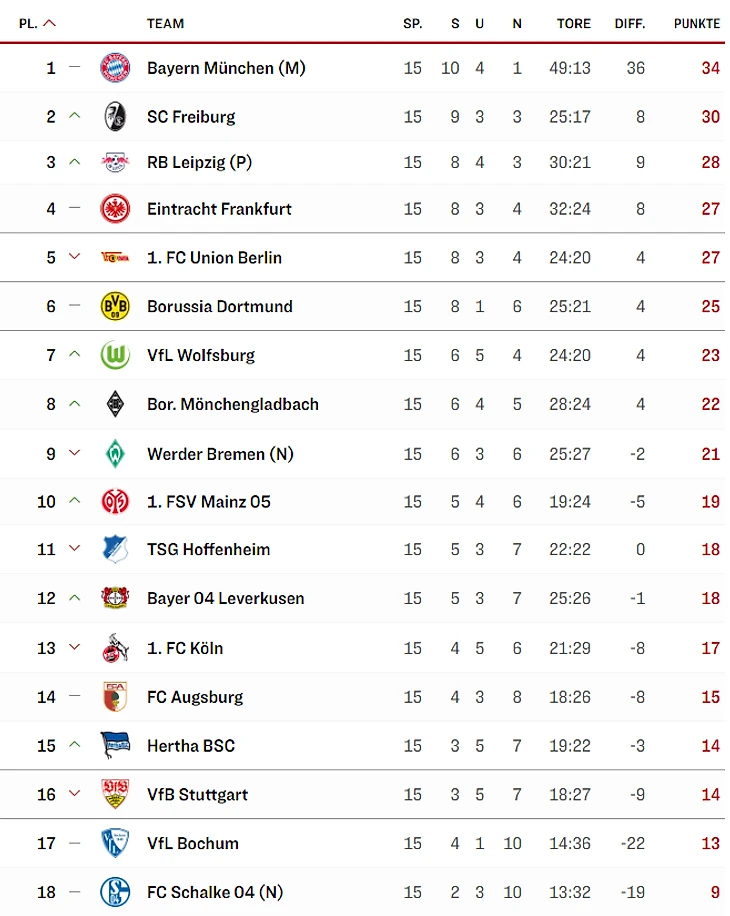Image resolution: width=730 pixels, height=916 pixels.
Task: Click the Borussia Dortmund BVB logo
Action: [x=115, y=306]
